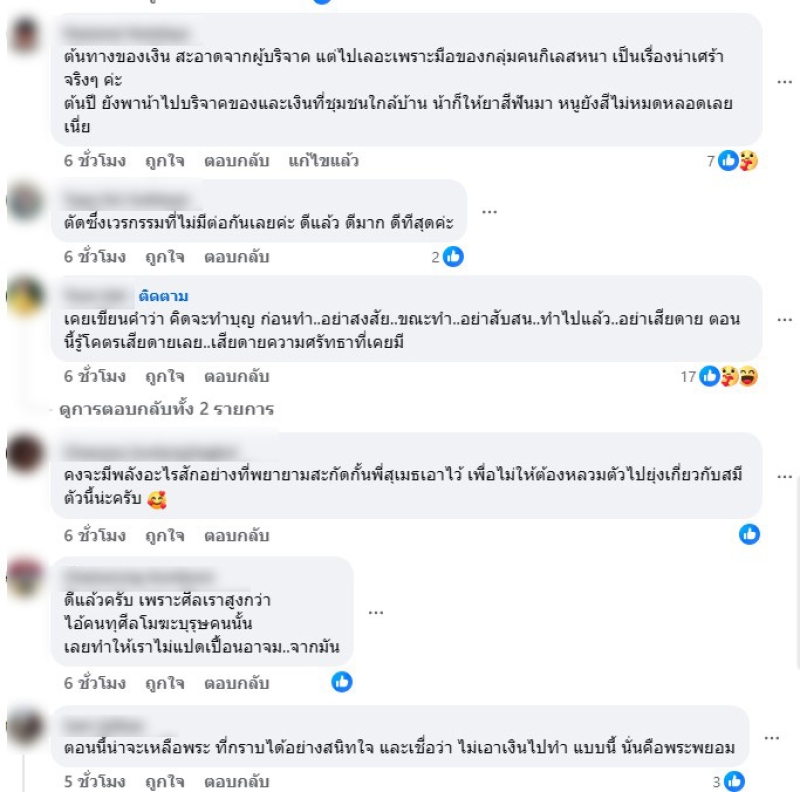Click the 5 ชั่วโมง timestamp on the last comment
The image size is (800, 792).
(x=94, y=781)
